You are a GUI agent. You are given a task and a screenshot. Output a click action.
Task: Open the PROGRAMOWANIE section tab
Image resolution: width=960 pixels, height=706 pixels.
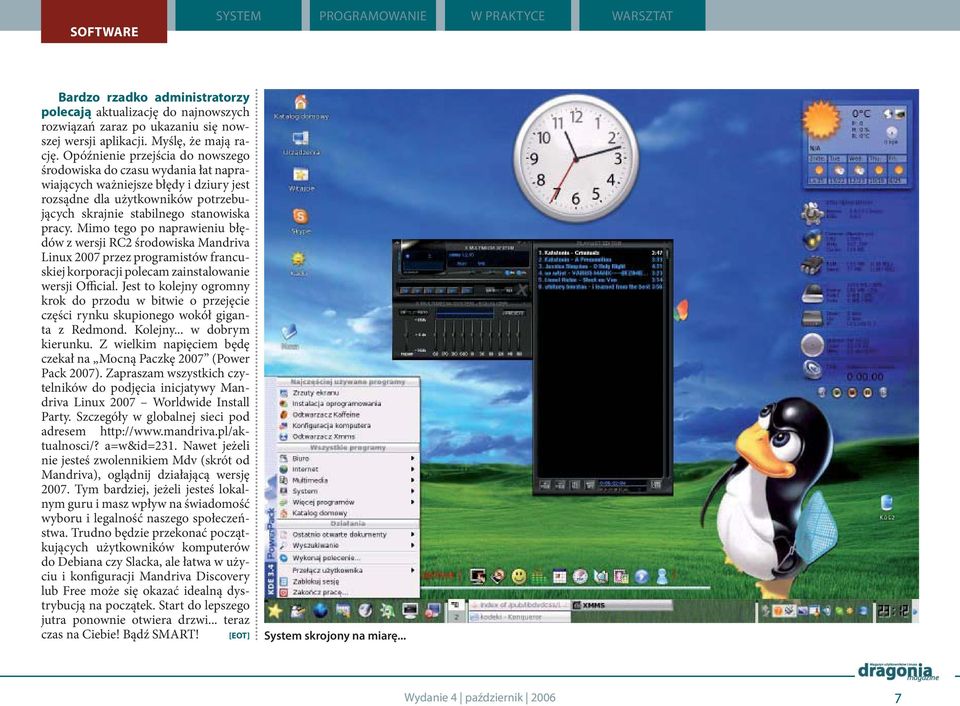[373, 15]
